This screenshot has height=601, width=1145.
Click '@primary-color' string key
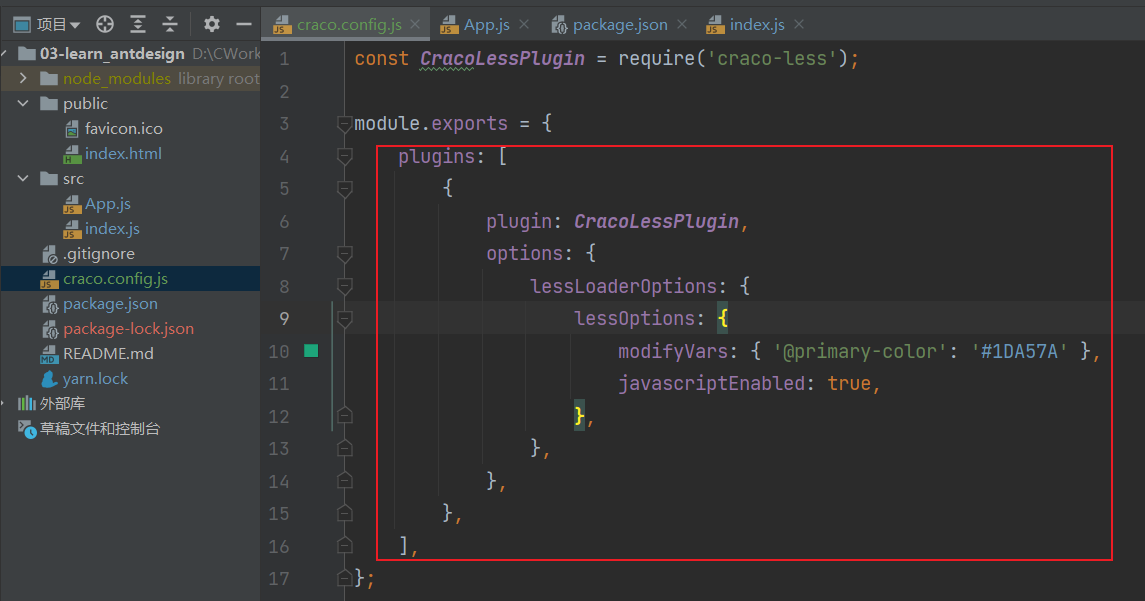[860, 351]
